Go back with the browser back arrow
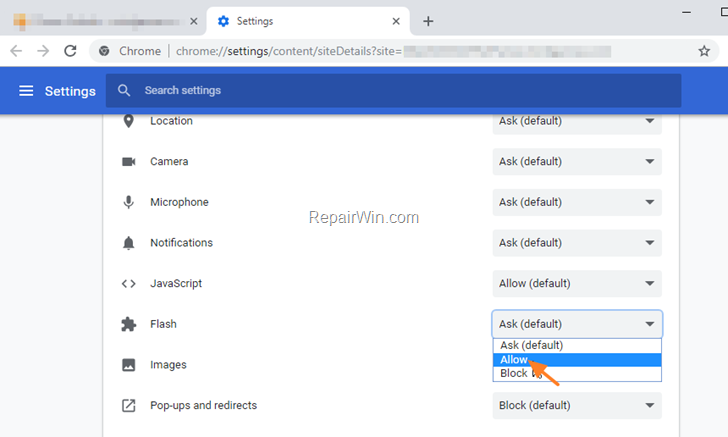 (x=16, y=51)
